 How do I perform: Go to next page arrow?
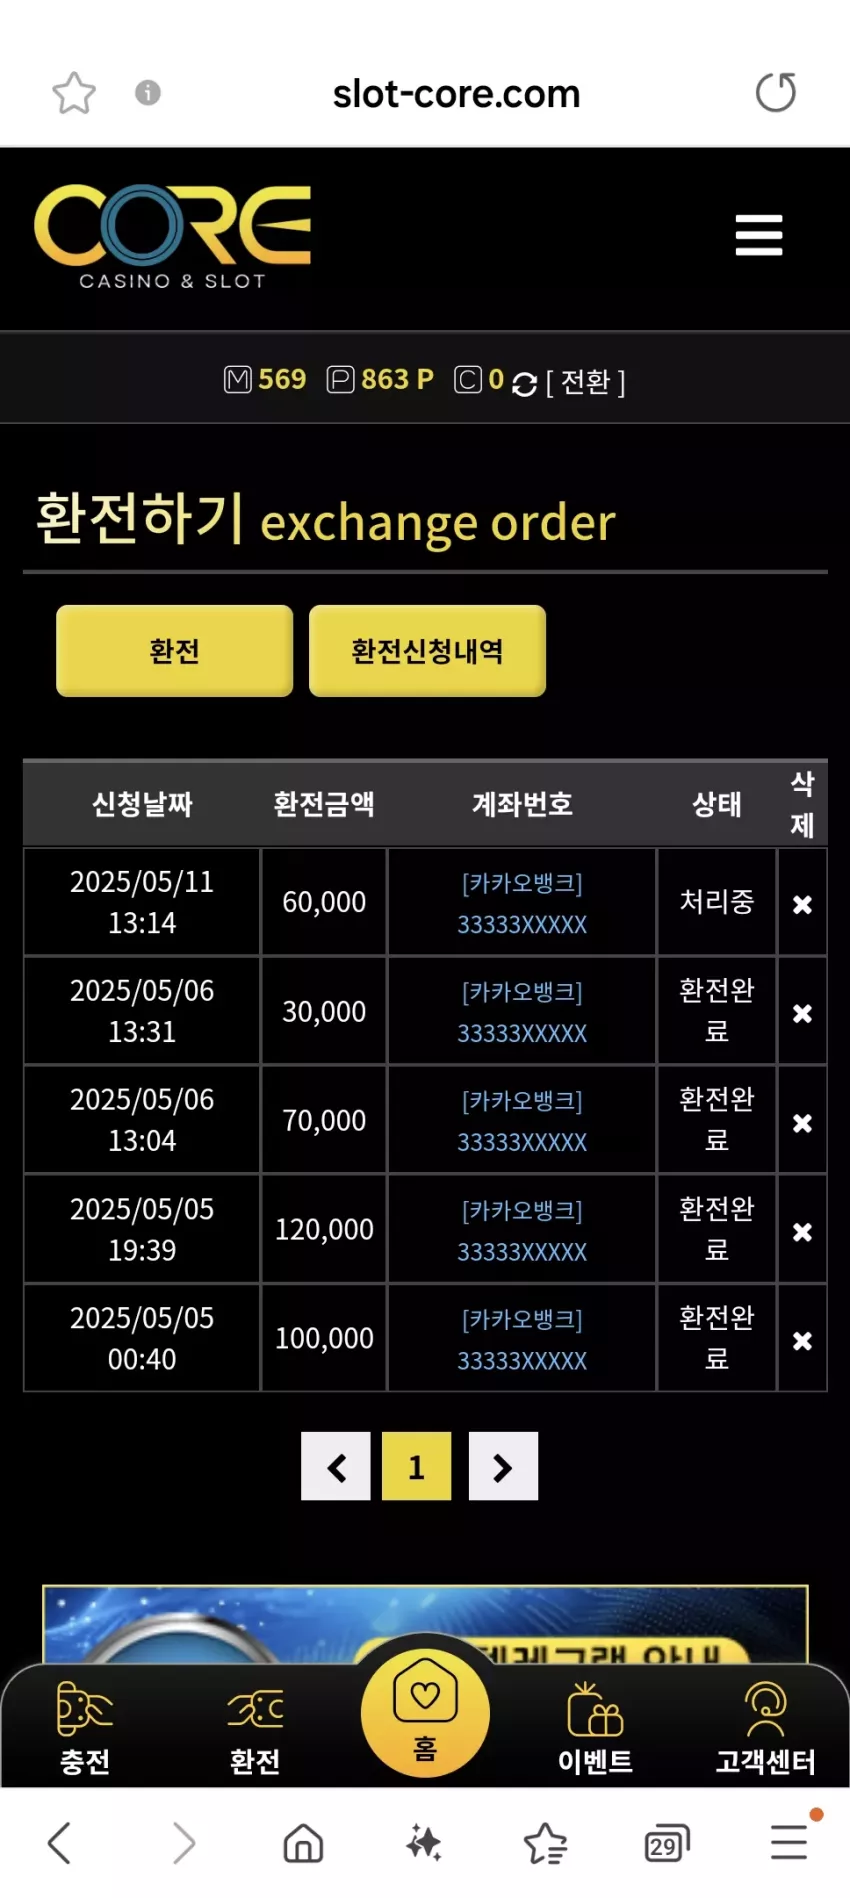pyautogui.click(x=503, y=1466)
